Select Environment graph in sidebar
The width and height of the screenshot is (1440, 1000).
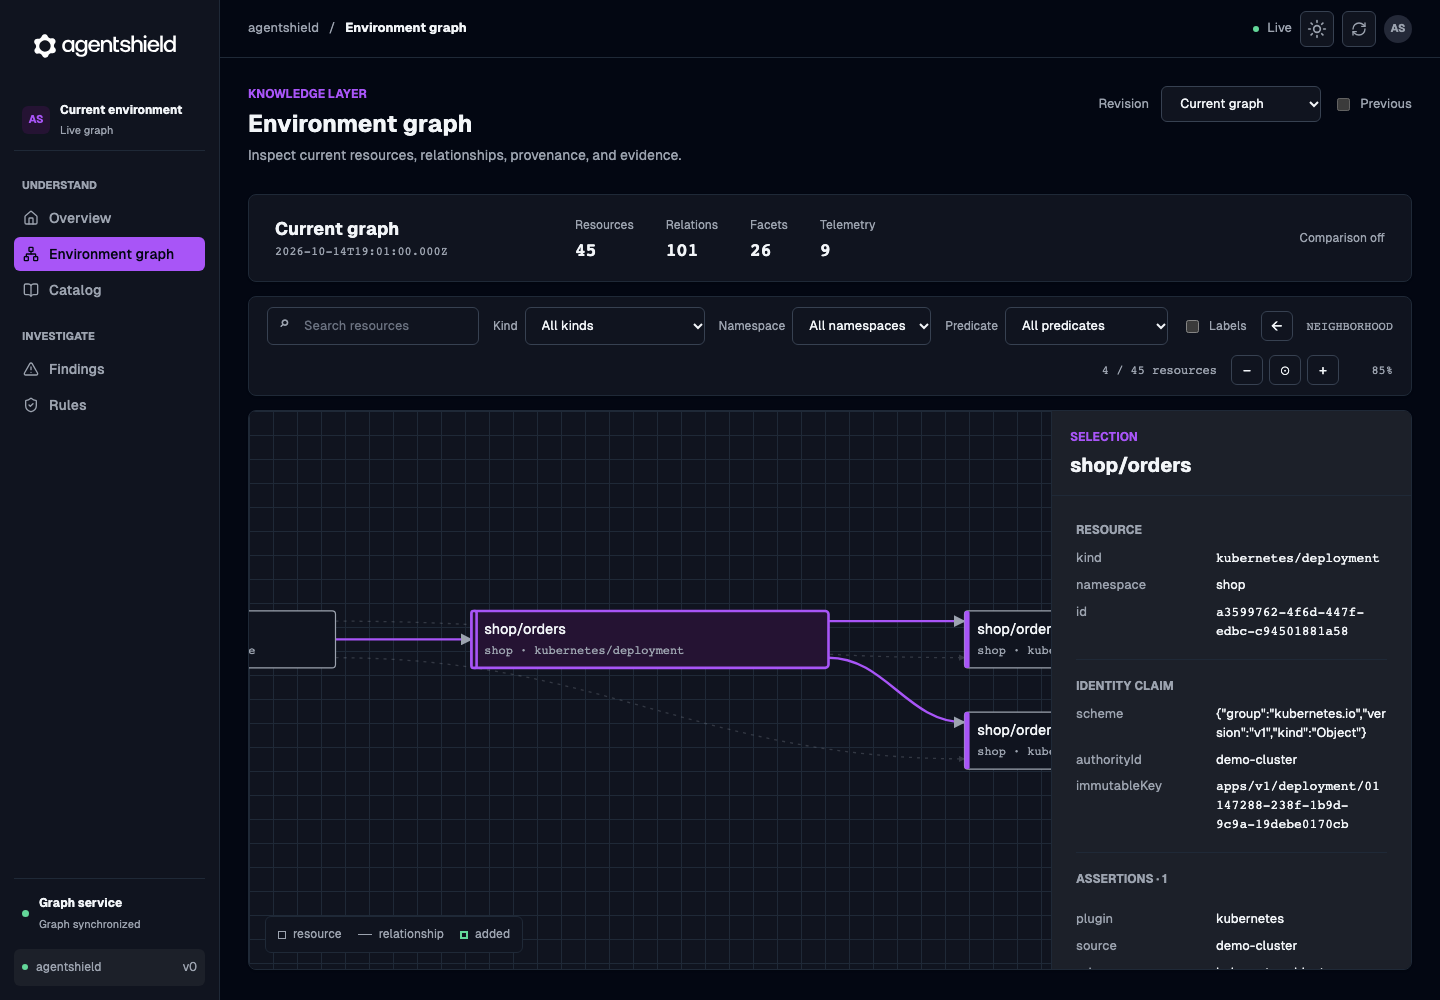[109, 254]
